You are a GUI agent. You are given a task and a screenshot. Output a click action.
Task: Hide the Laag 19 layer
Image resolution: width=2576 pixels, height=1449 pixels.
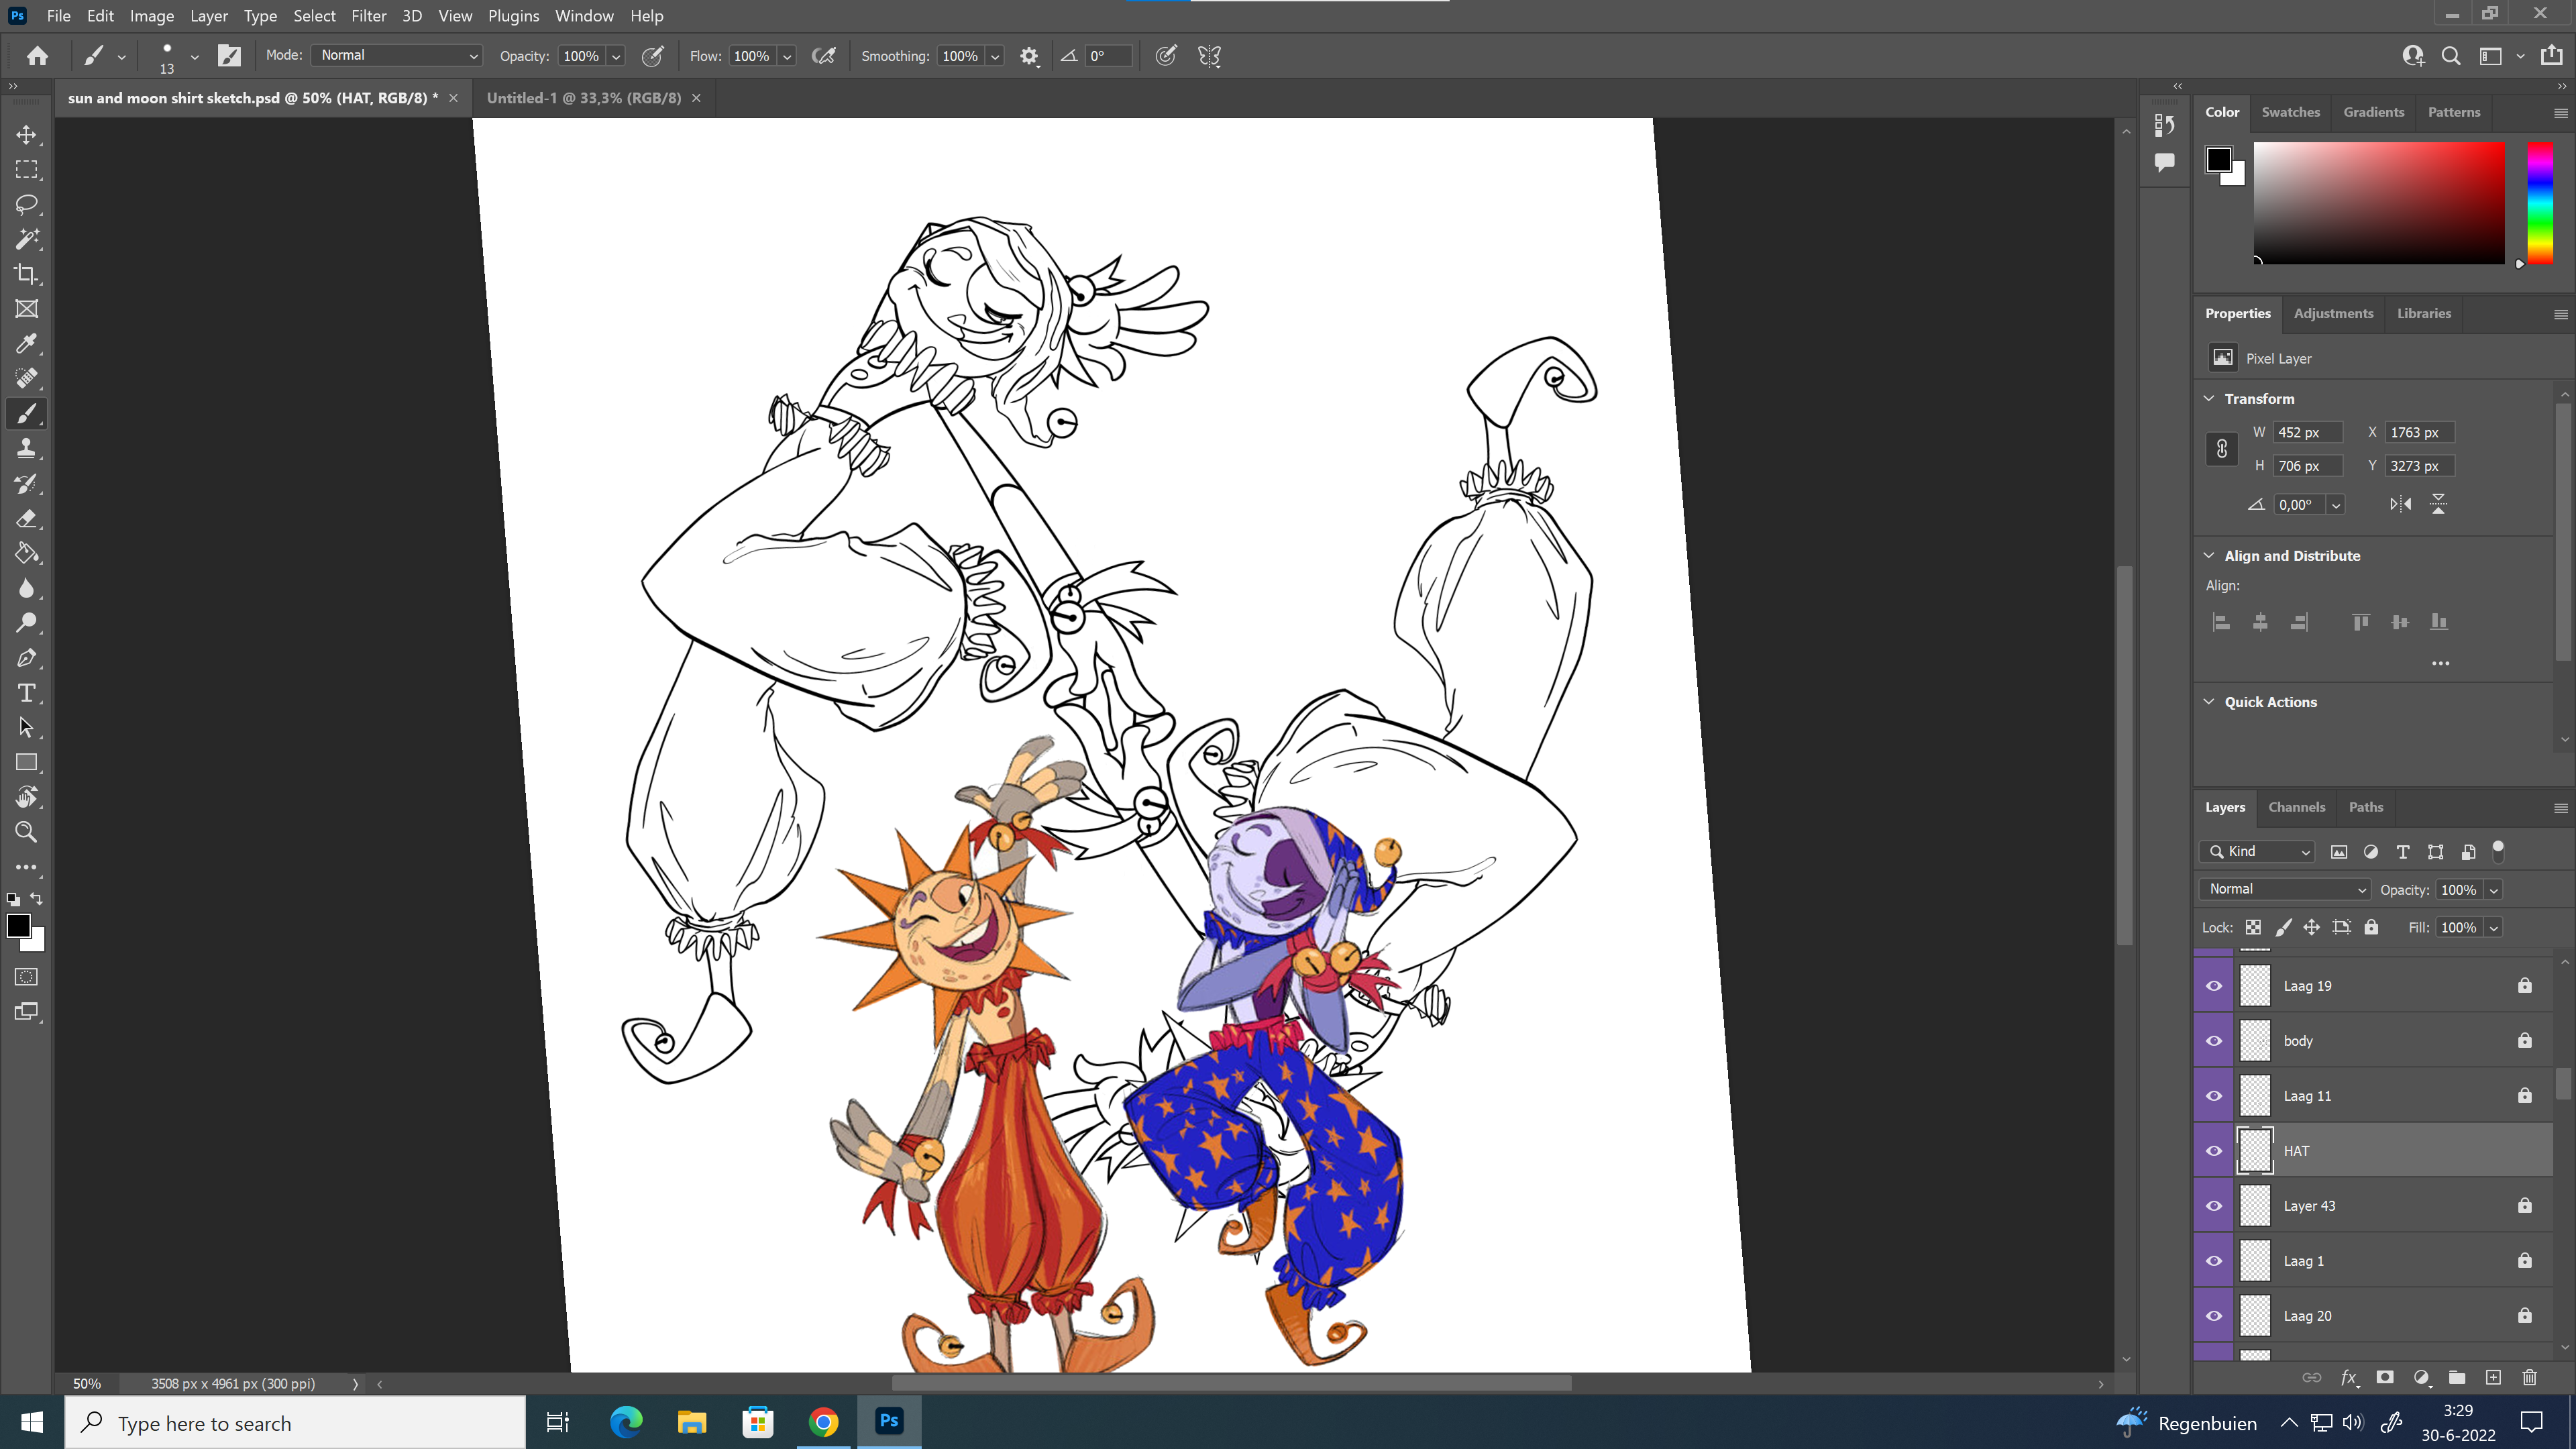click(x=2214, y=986)
